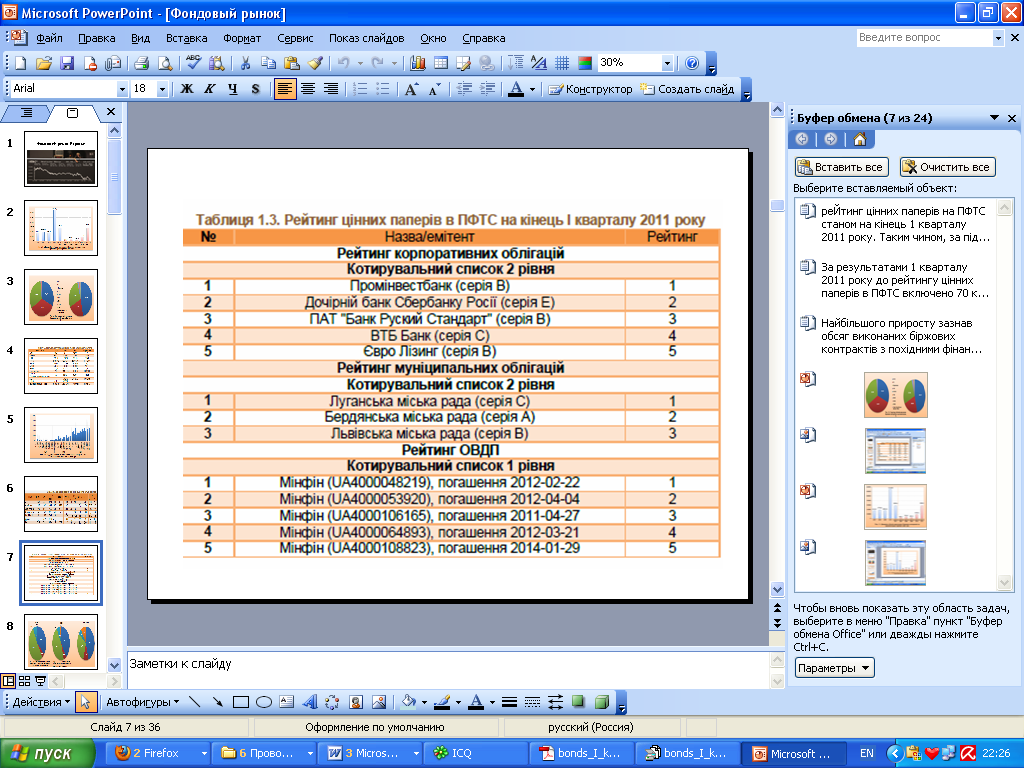
Task: Open the Действия drawing menu
Action: (41, 702)
